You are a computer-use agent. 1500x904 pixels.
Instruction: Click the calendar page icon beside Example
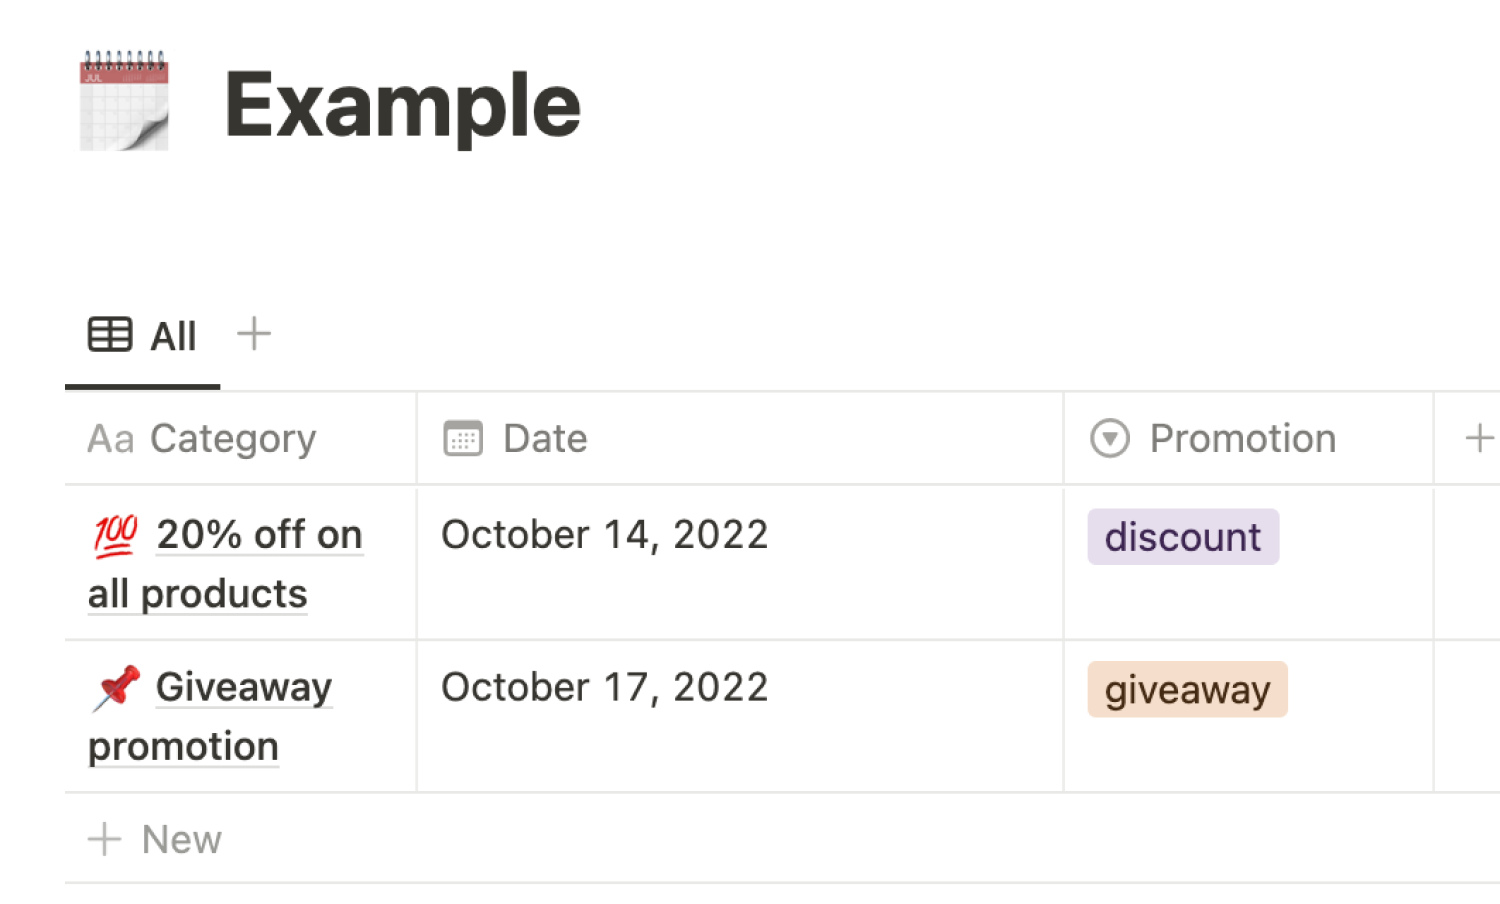tap(124, 101)
